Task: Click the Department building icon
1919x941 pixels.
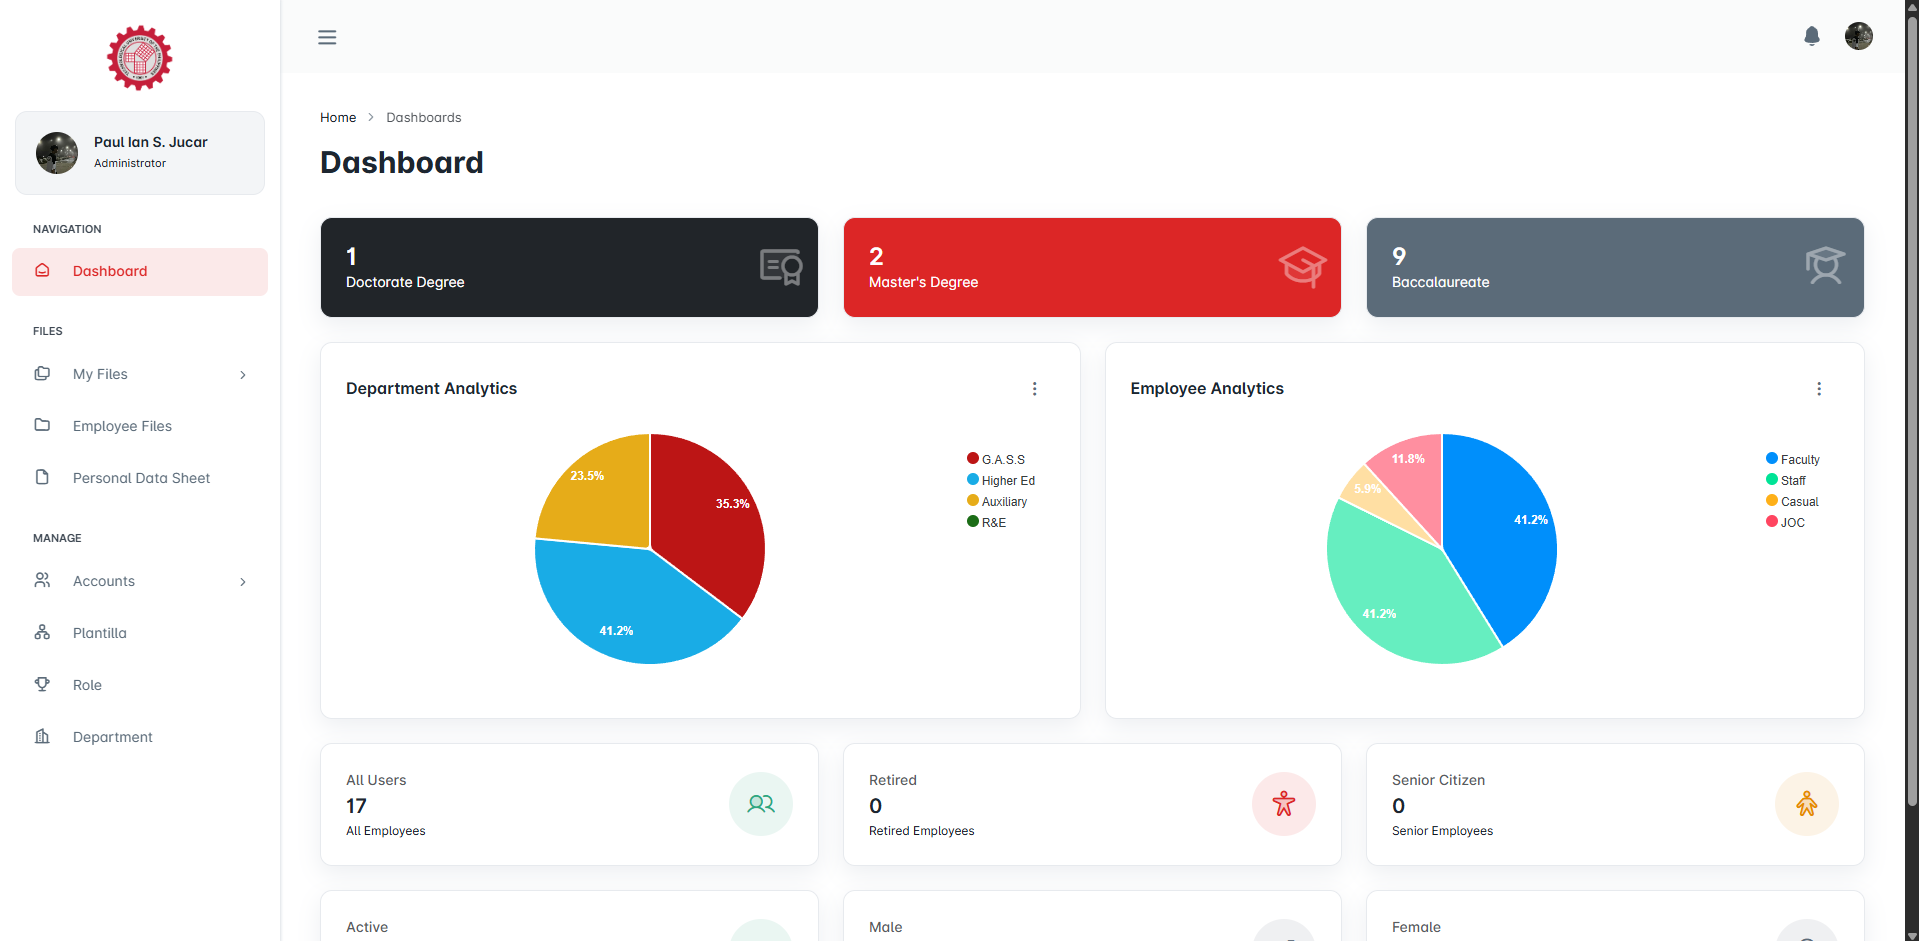Action: point(42,736)
